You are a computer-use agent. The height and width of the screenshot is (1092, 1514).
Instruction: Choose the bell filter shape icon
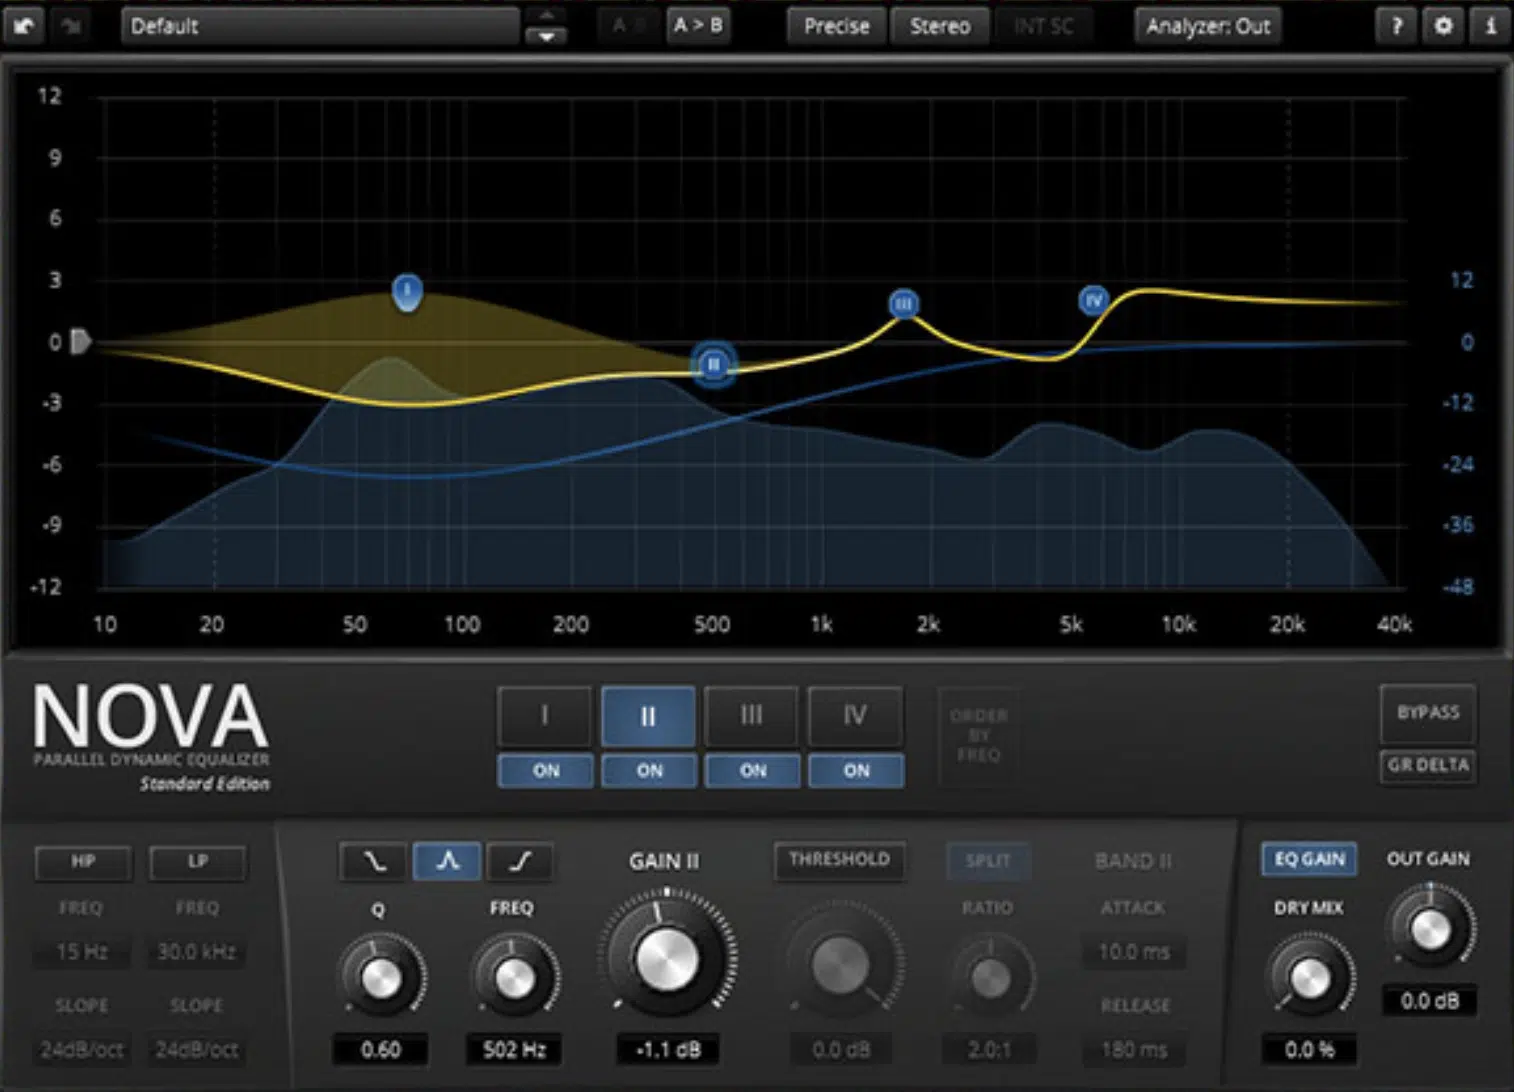pos(447,861)
